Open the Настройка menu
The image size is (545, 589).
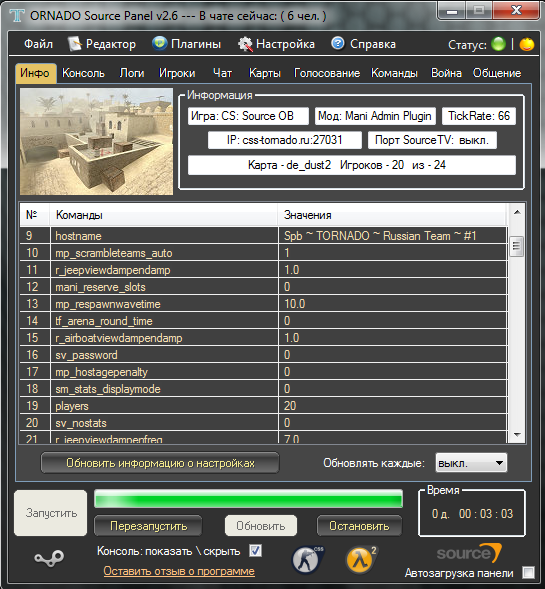(285, 44)
